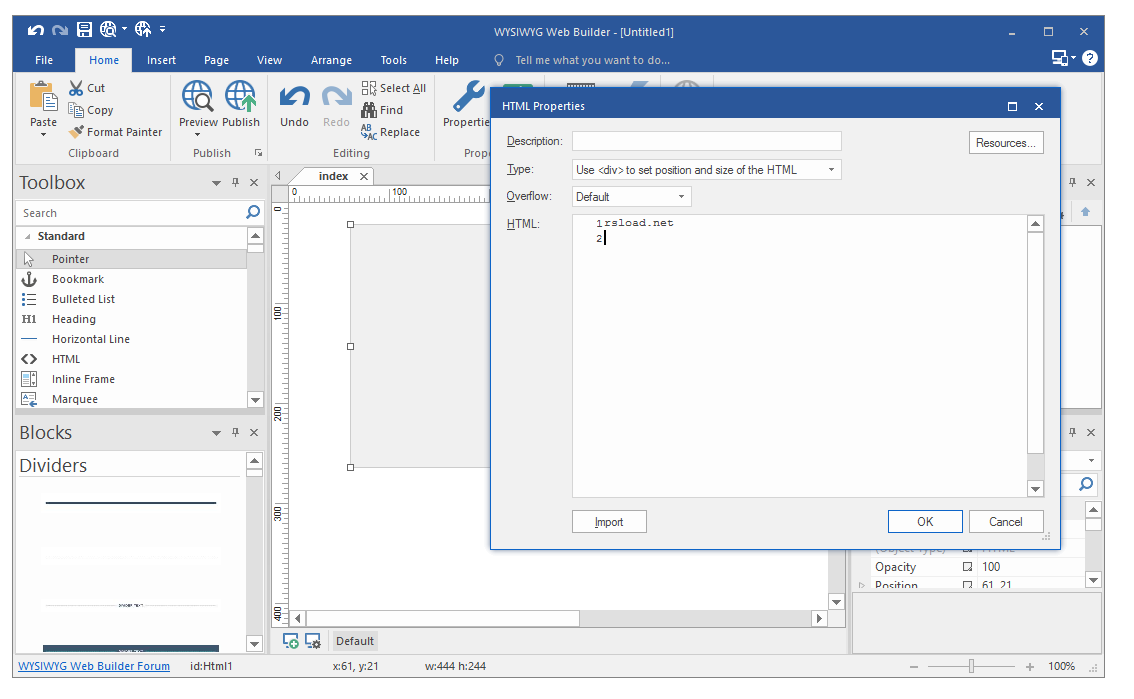This screenshot has width=1134, height=699.
Task: Open the Help ribbon tab
Action: [447, 60]
